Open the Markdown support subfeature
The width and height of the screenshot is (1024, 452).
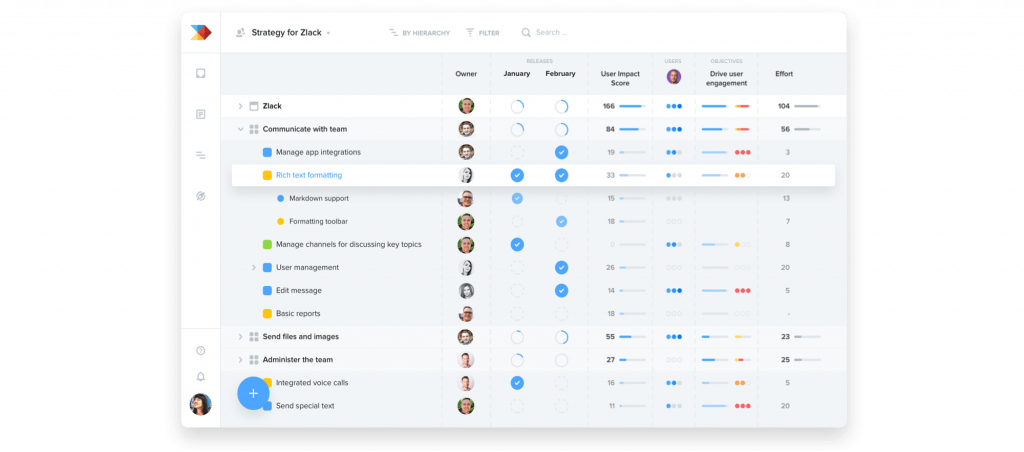coord(319,199)
